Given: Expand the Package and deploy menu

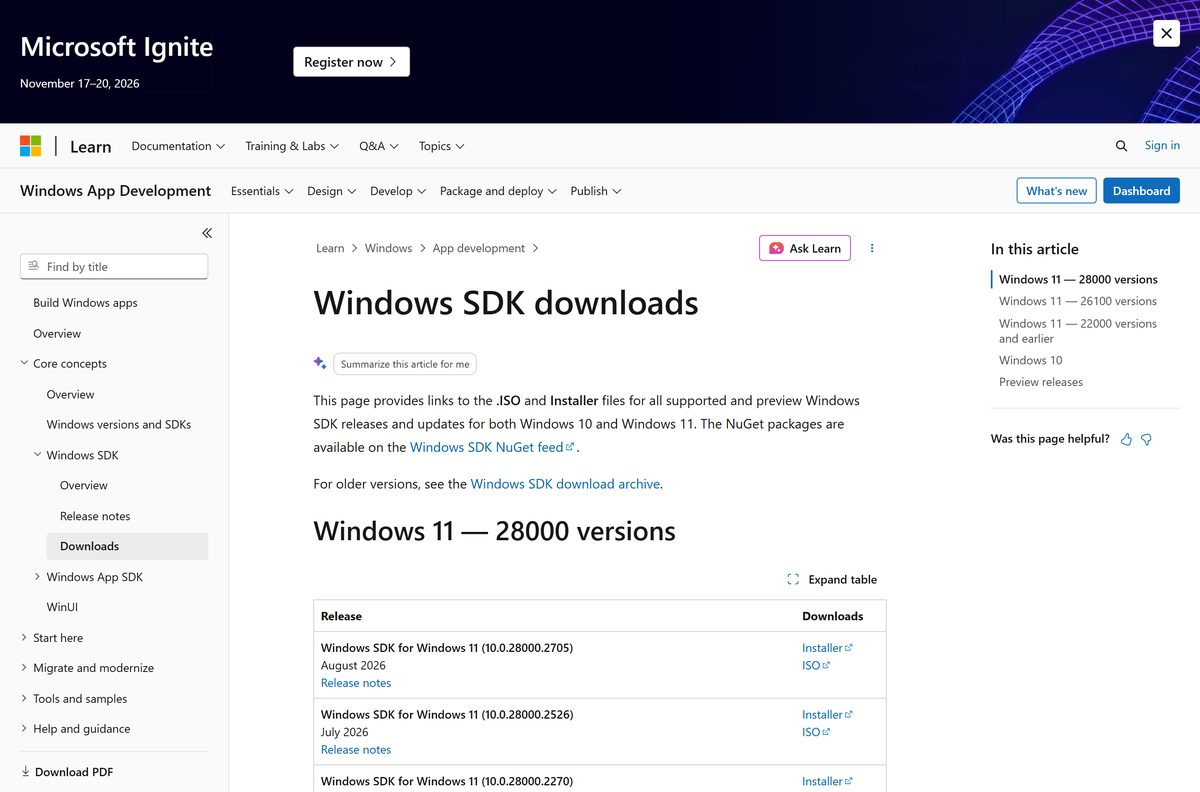Looking at the screenshot, I should point(498,191).
